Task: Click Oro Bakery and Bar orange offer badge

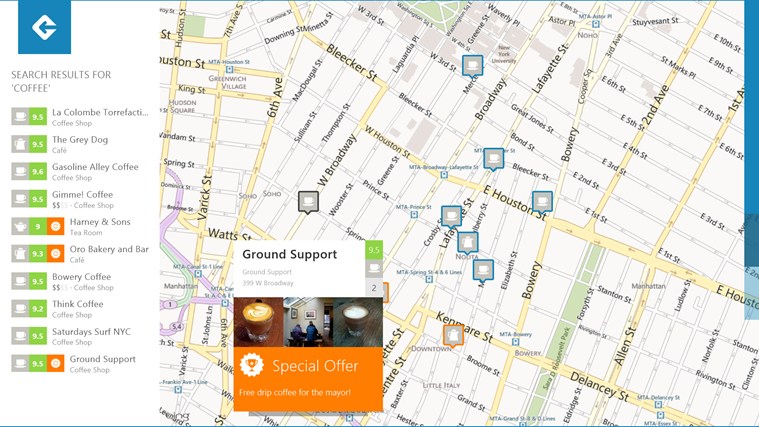Action: point(56,254)
